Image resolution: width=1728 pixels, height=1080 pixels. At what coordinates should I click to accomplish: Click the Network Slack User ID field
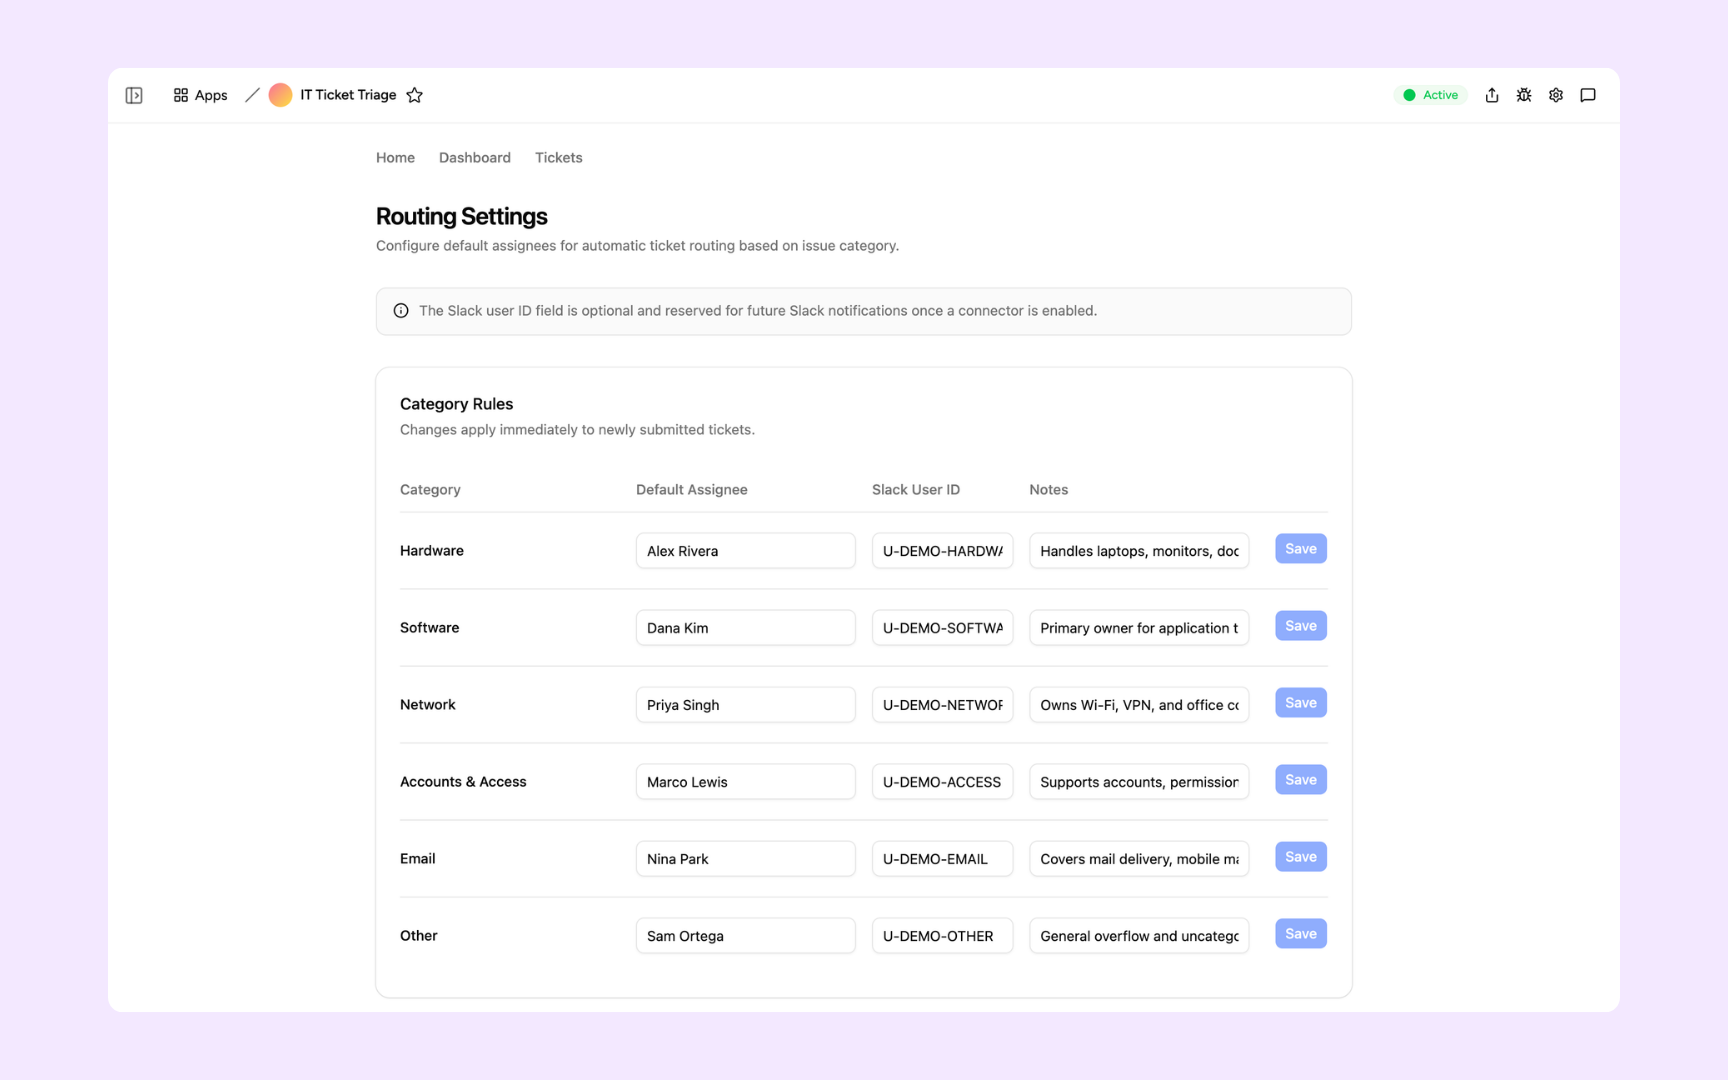pyautogui.click(x=943, y=705)
